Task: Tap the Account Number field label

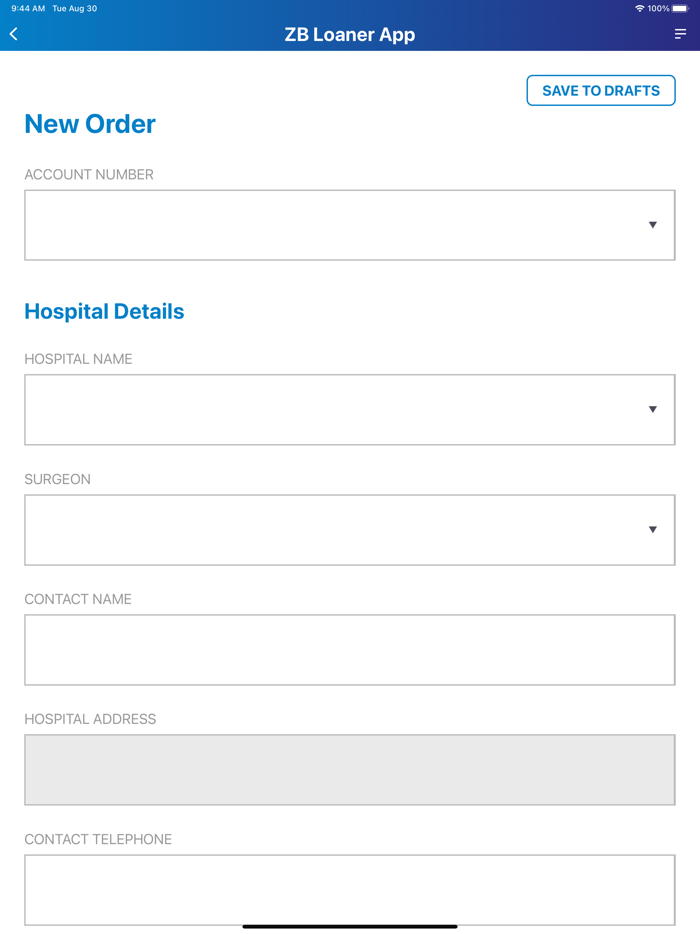Action: pos(89,174)
